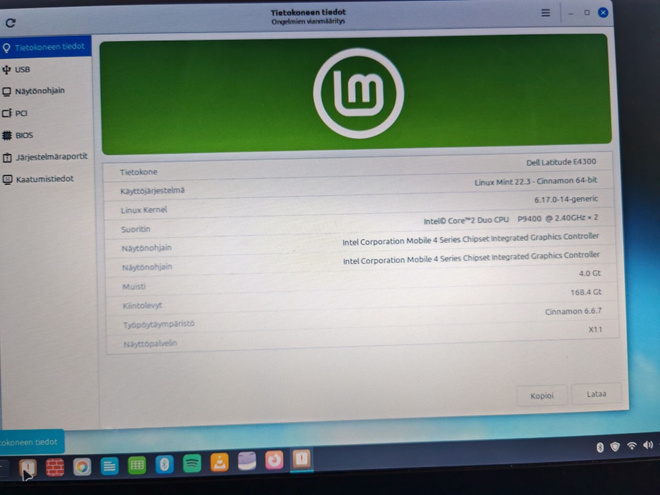Click the Kopioi button

[x=542, y=396]
